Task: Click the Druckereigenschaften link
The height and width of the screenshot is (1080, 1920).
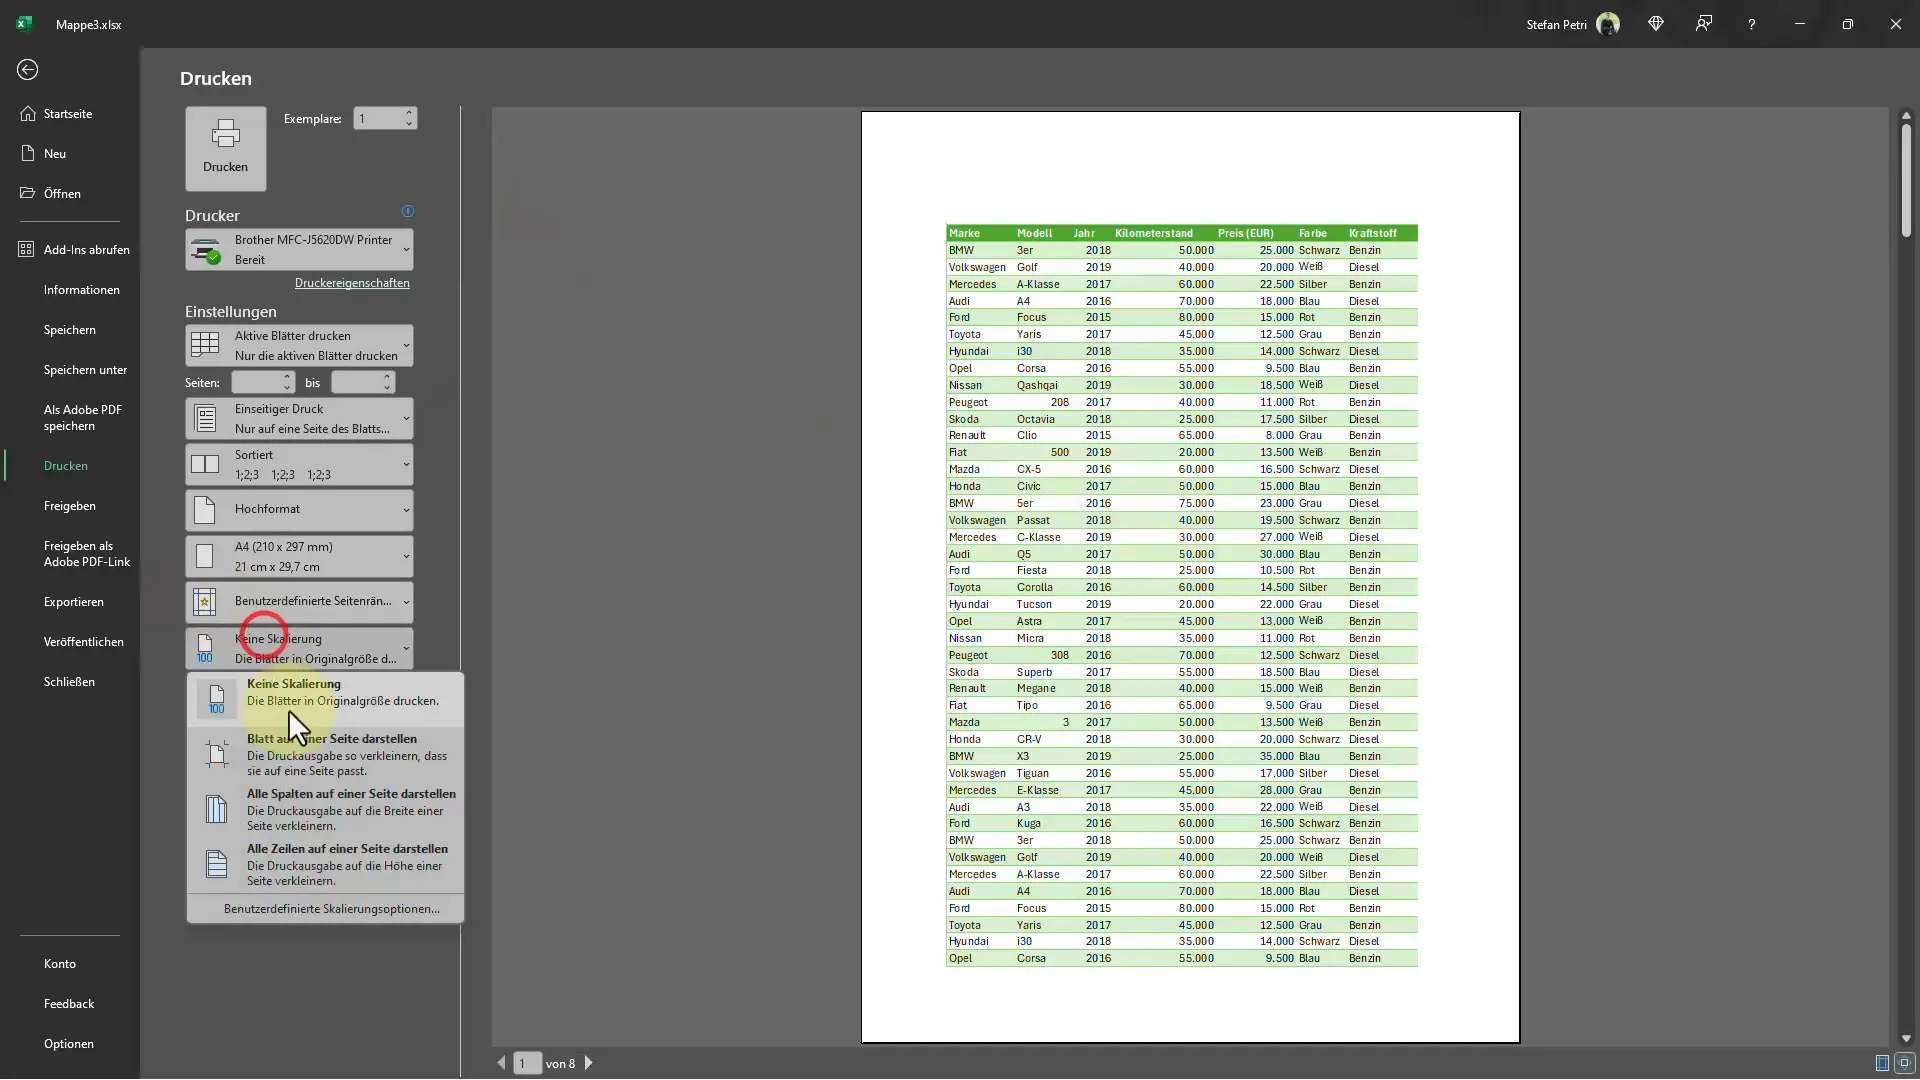Action: click(x=352, y=282)
